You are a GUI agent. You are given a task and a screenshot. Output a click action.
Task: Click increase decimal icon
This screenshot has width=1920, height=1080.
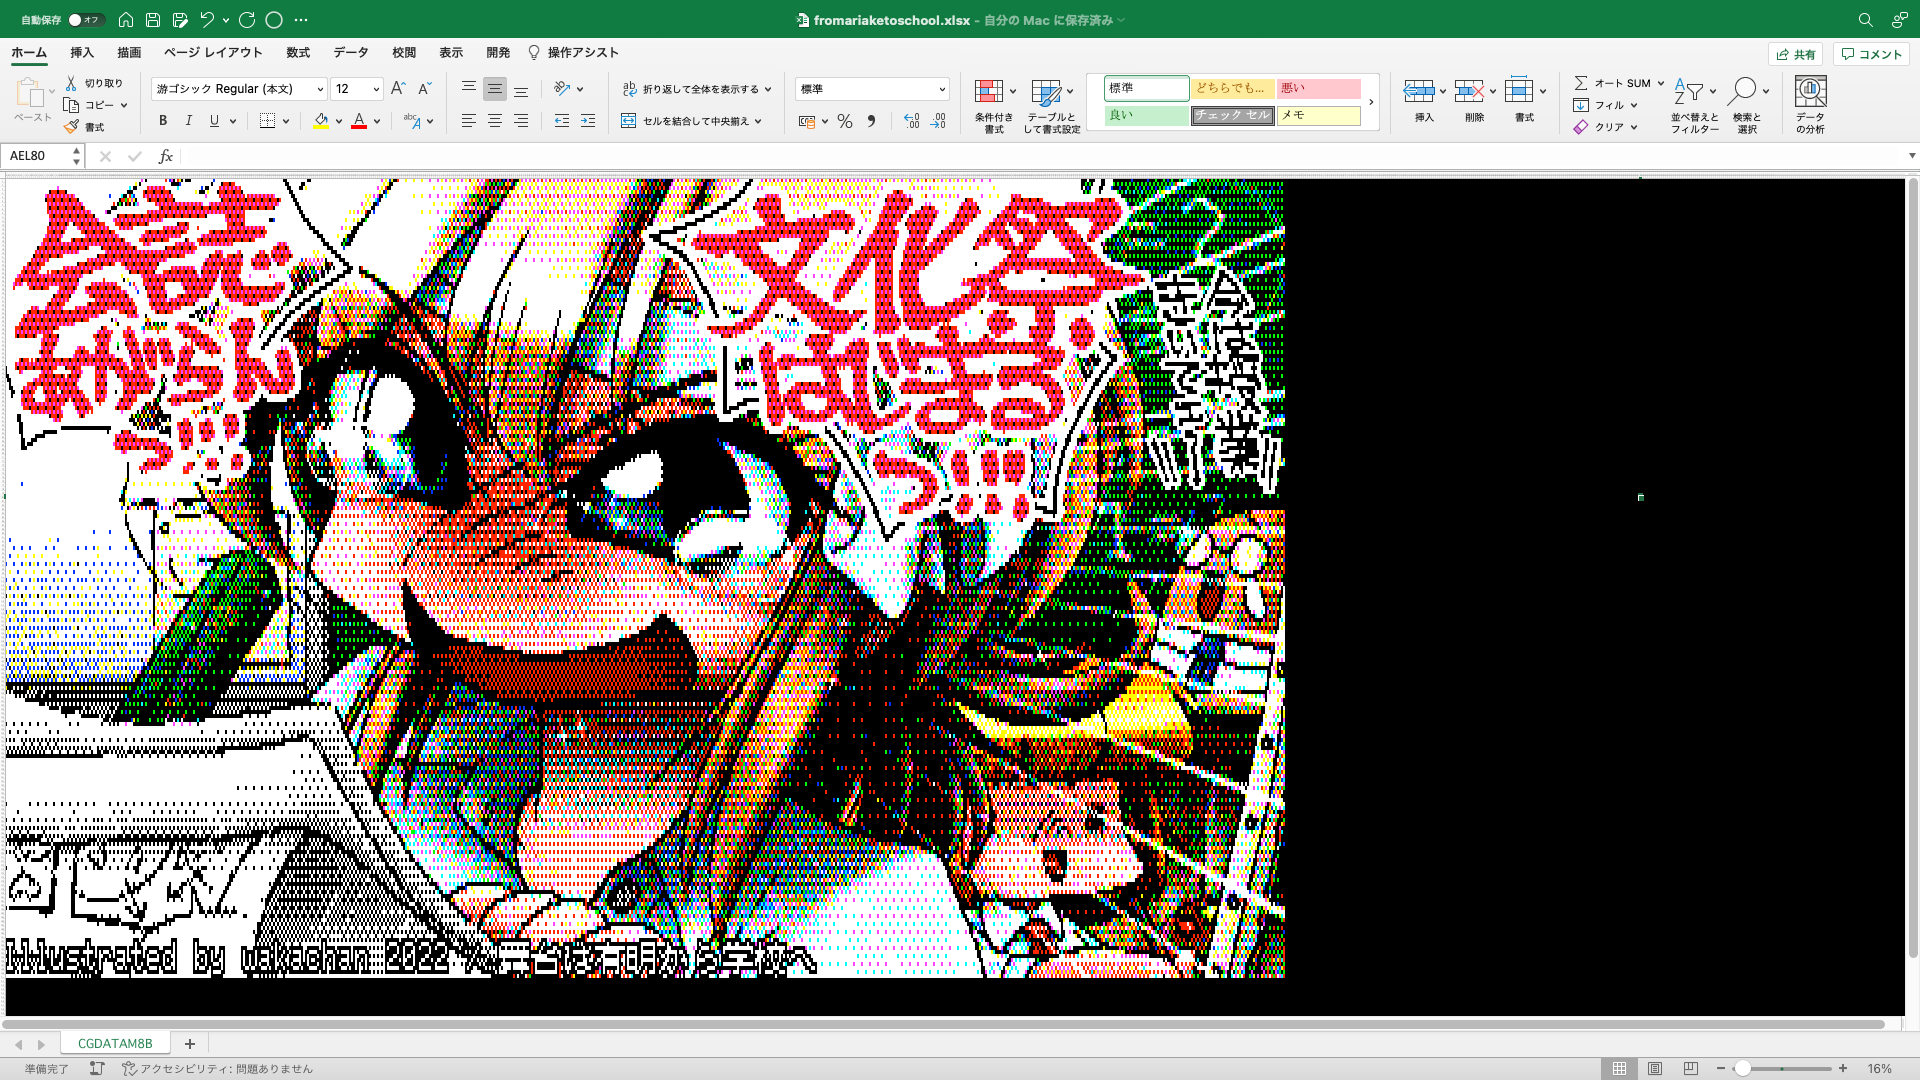[x=911, y=121]
